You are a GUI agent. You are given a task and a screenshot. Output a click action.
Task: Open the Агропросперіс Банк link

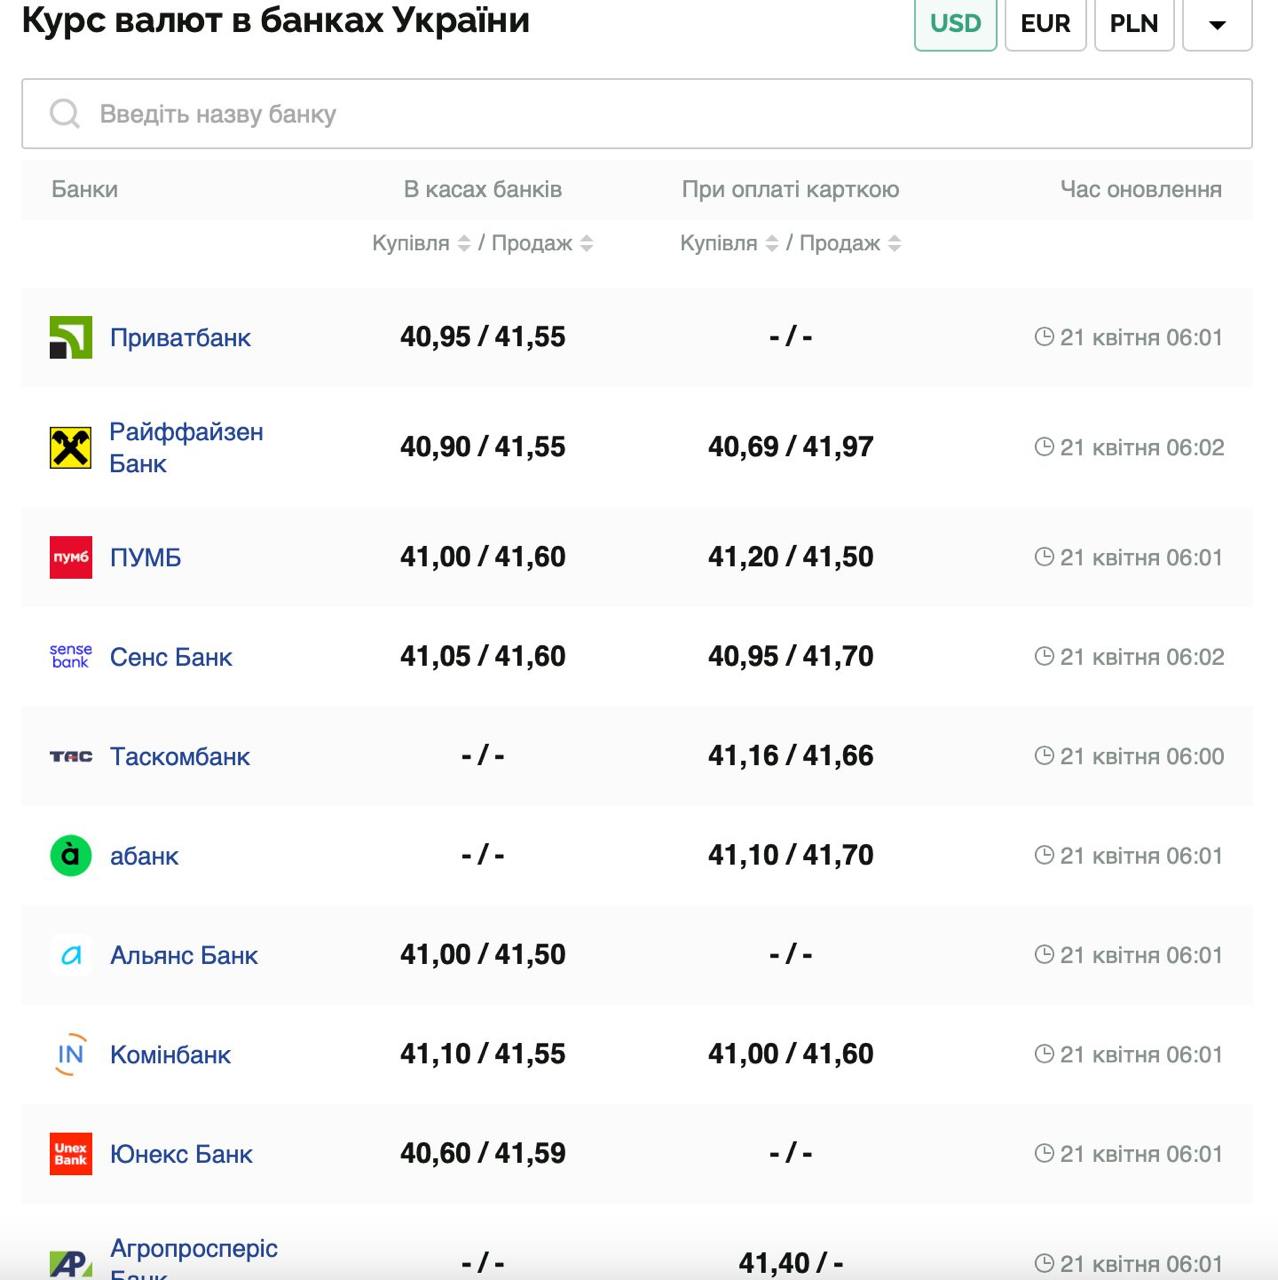(x=193, y=1249)
